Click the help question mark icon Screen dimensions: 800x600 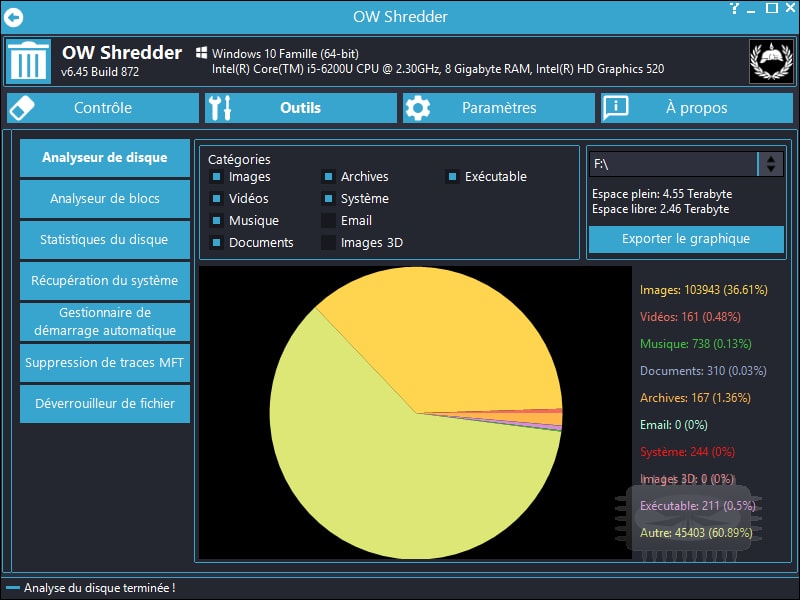click(x=734, y=8)
